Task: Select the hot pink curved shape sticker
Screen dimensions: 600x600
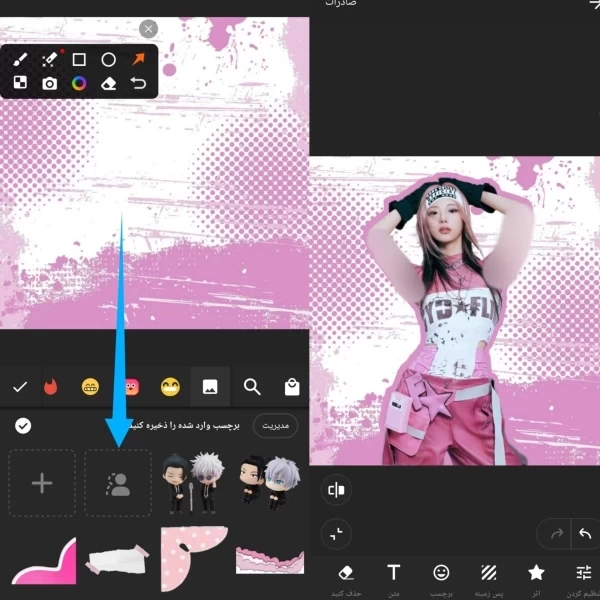Action: pyautogui.click(x=44, y=561)
